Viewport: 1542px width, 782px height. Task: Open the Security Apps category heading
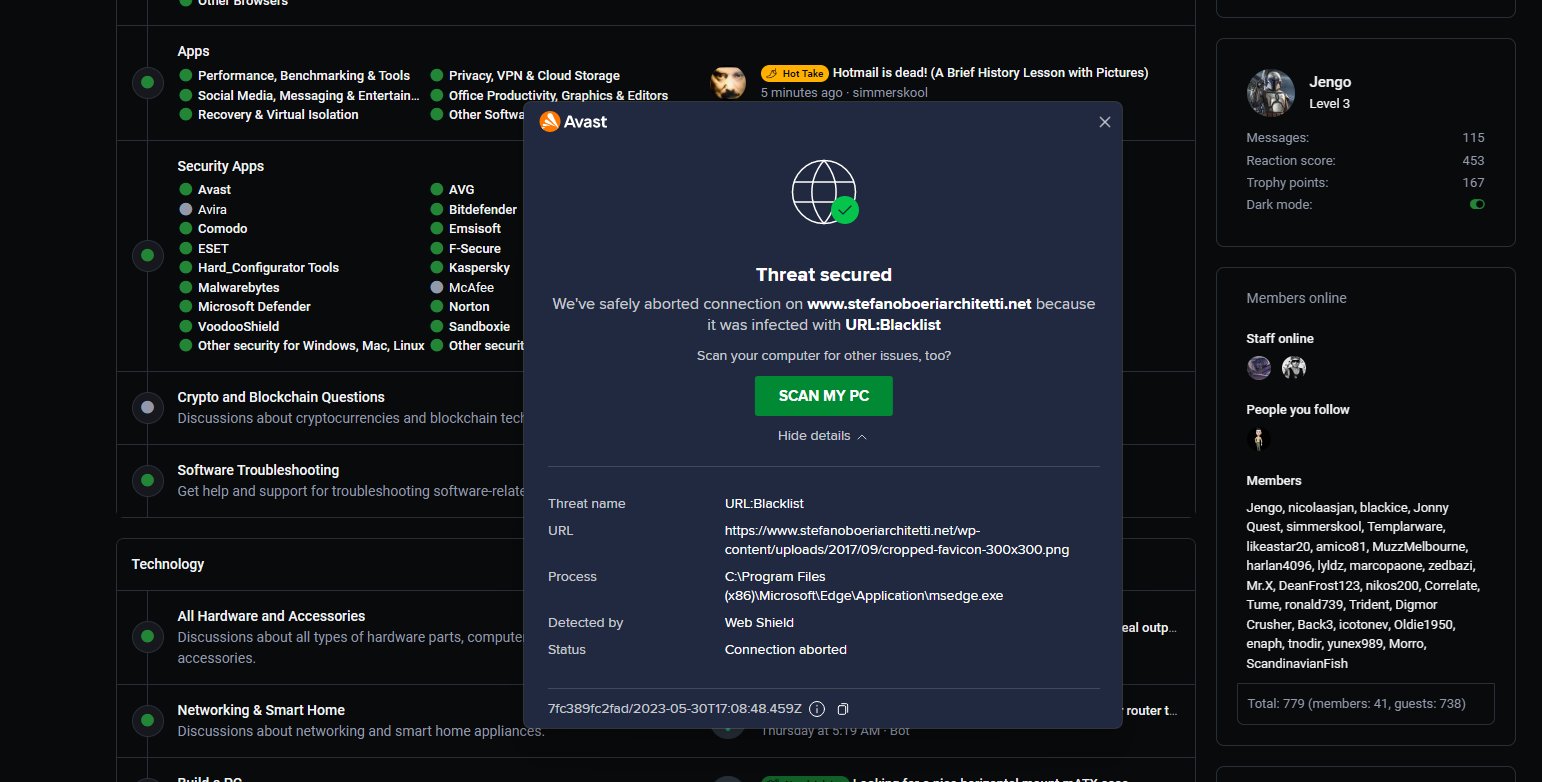pos(220,166)
